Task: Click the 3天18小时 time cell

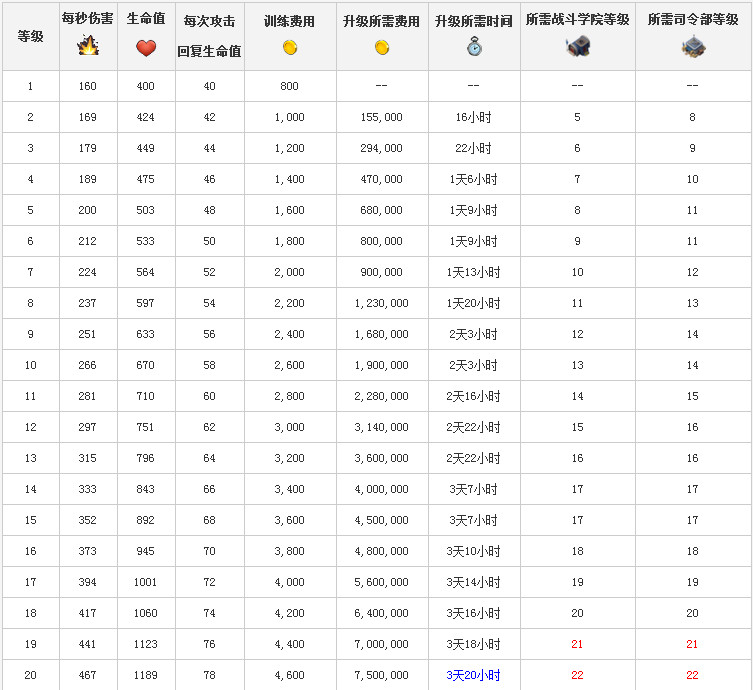Action: [x=474, y=644]
